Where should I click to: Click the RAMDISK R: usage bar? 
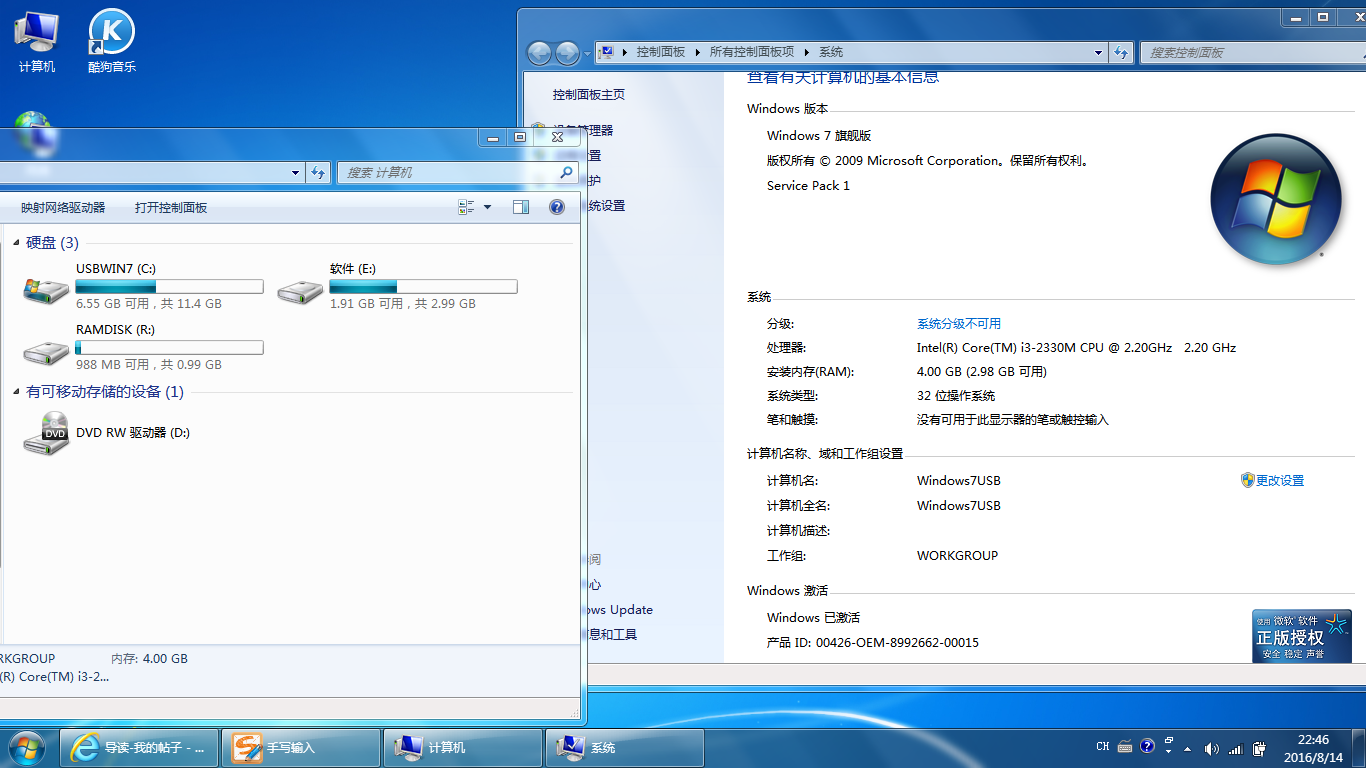point(170,348)
